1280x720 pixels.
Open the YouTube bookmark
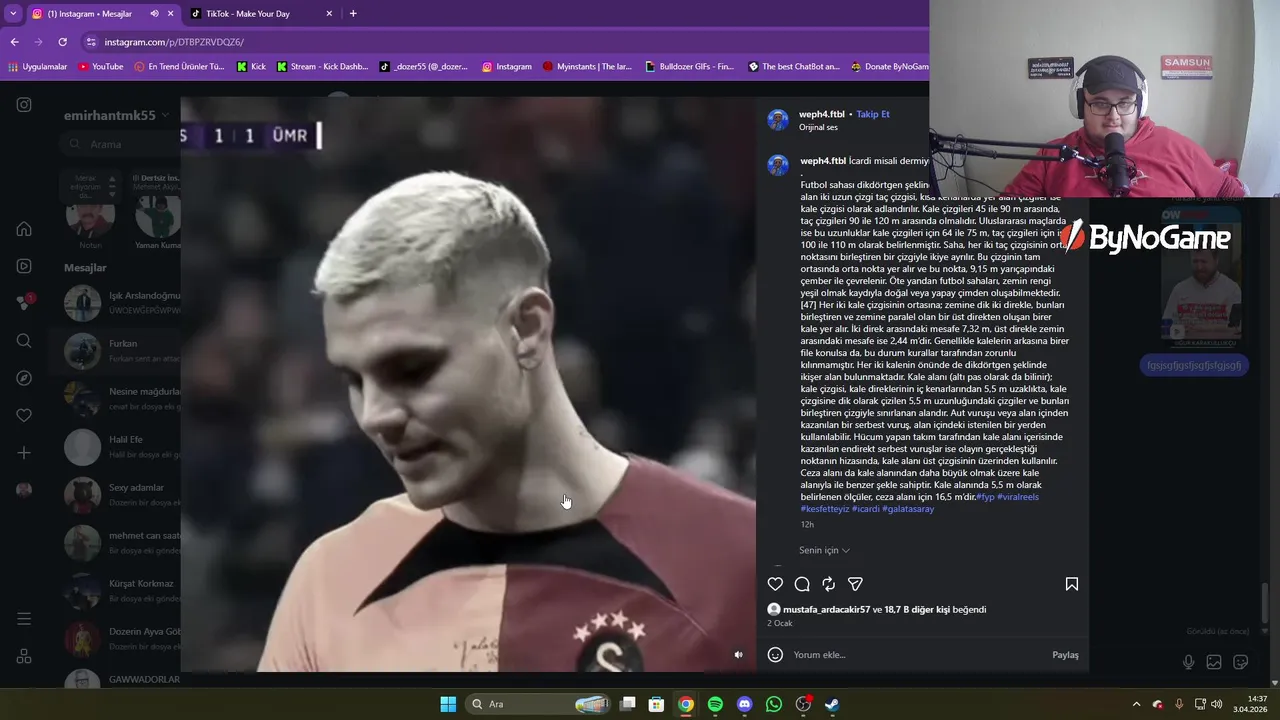coord(100,67)
